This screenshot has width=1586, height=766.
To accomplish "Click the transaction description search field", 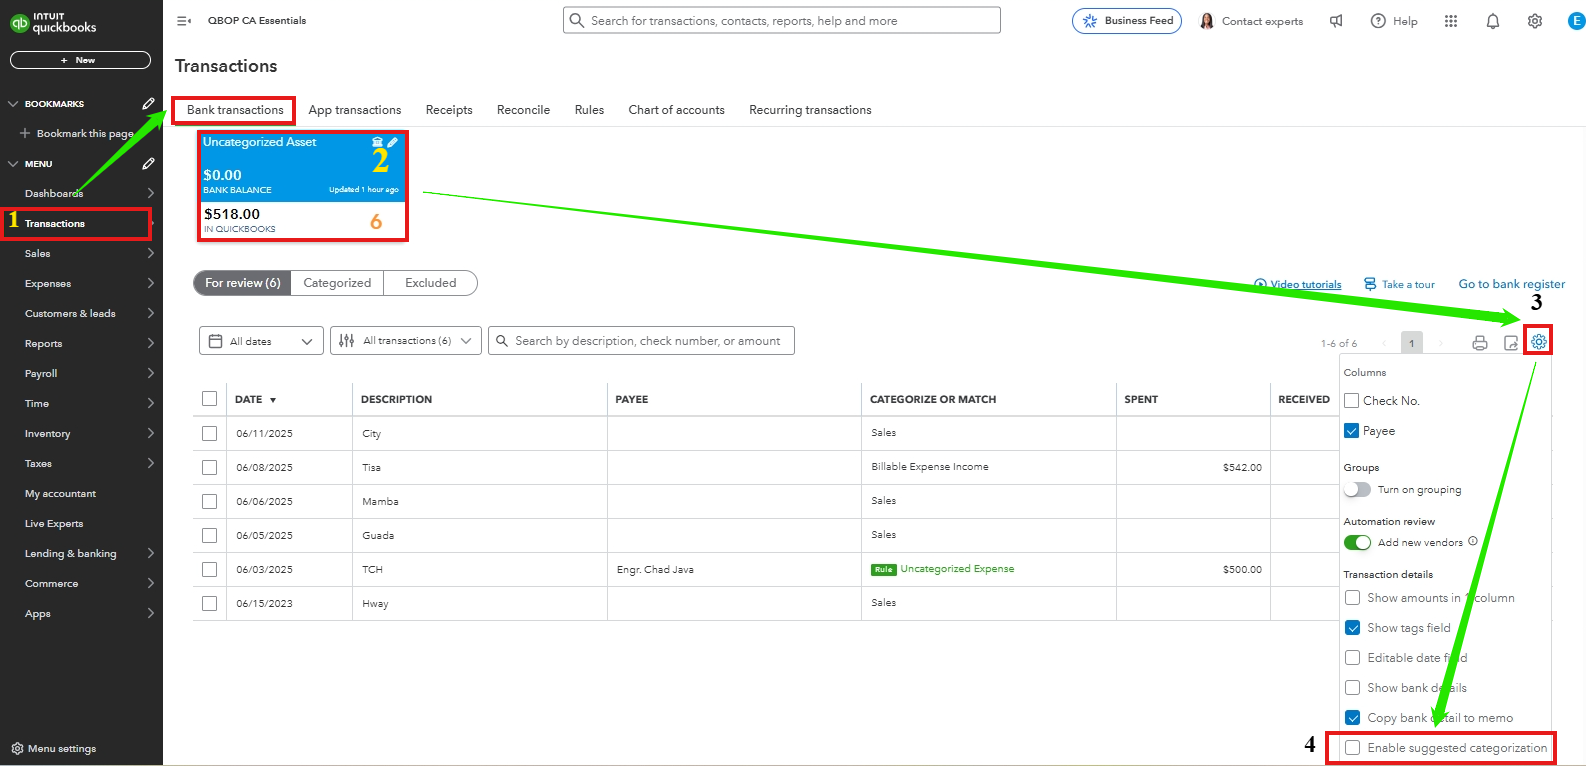I will click(x=641, y=341).
